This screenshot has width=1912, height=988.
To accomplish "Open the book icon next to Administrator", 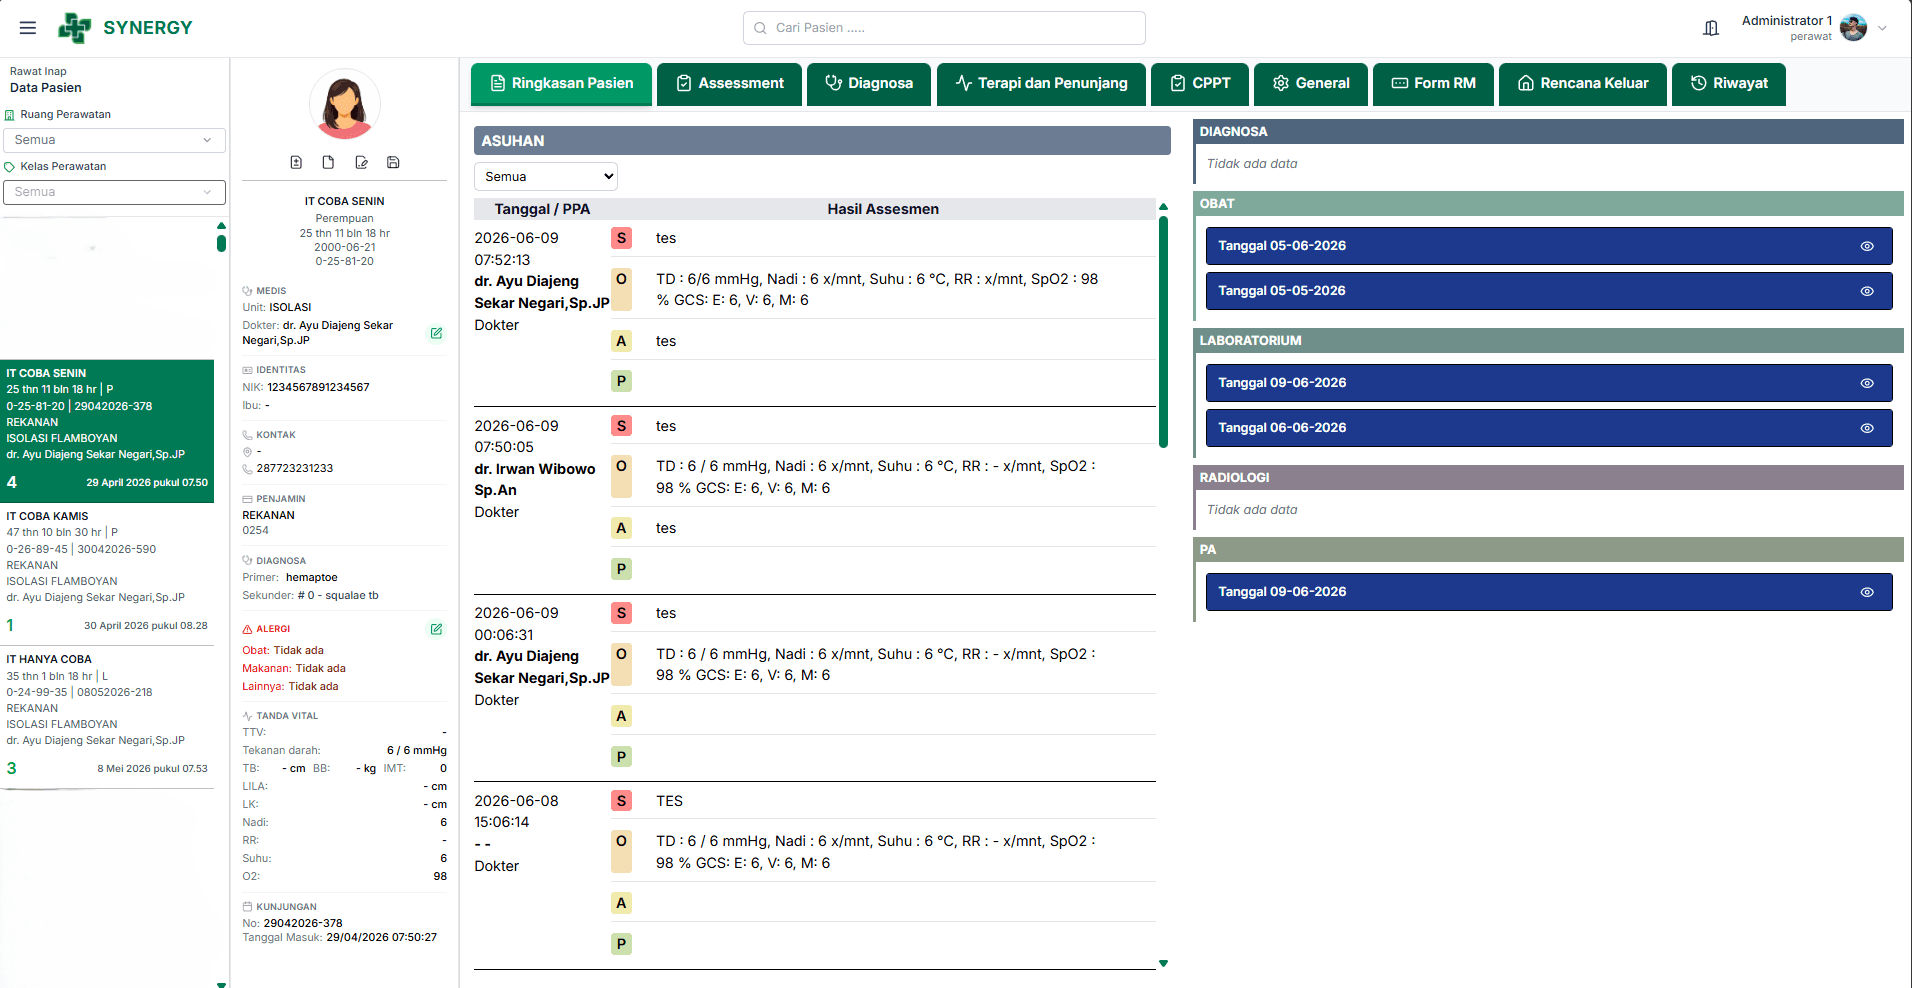I will click(1711, 28).
